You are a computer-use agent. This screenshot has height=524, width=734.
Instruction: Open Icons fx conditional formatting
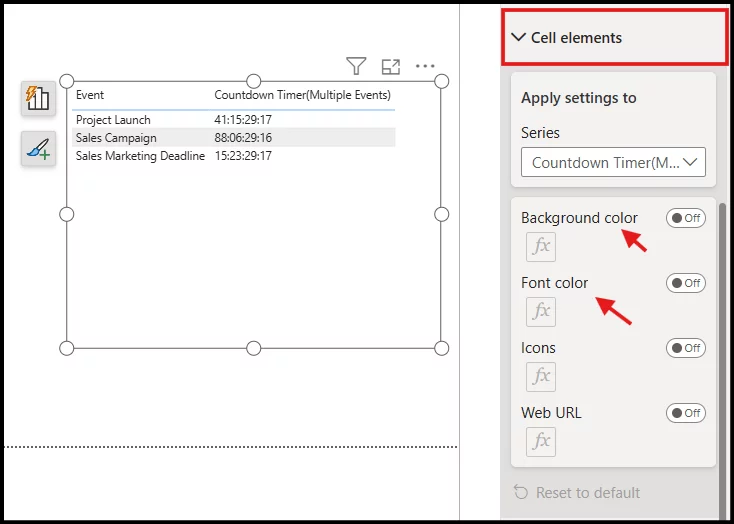541,376
